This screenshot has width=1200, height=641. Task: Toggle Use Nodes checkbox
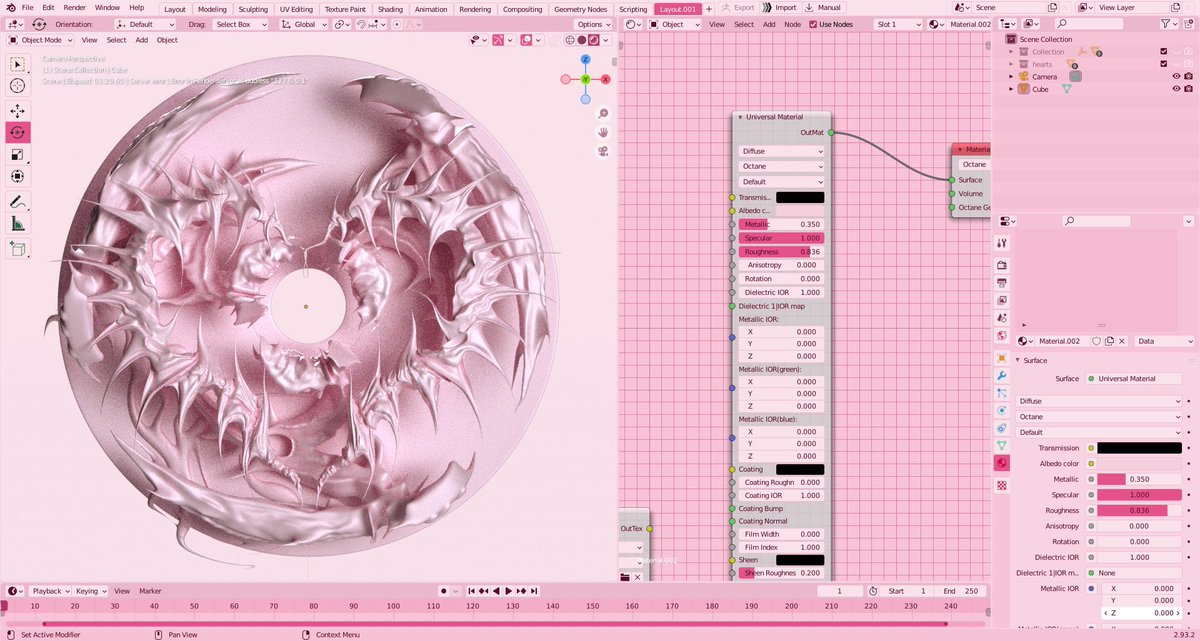(x=813, y=24)
